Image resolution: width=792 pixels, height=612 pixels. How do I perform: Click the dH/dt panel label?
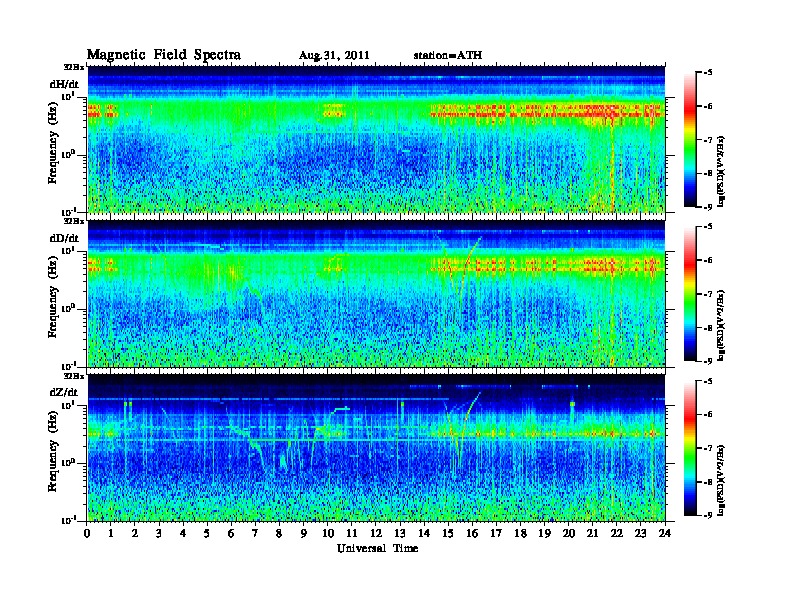coord(64,83)
